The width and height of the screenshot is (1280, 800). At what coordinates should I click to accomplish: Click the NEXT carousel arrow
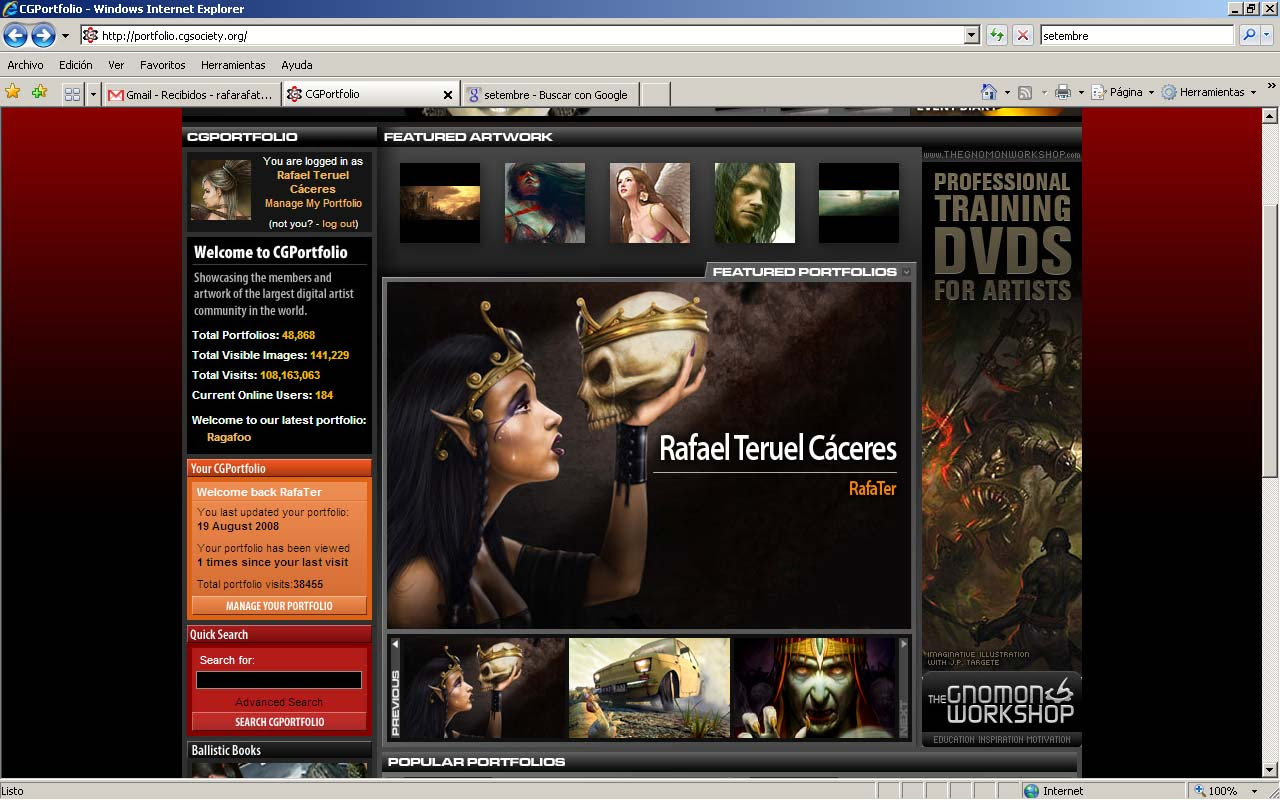click(x=904, y=688)
